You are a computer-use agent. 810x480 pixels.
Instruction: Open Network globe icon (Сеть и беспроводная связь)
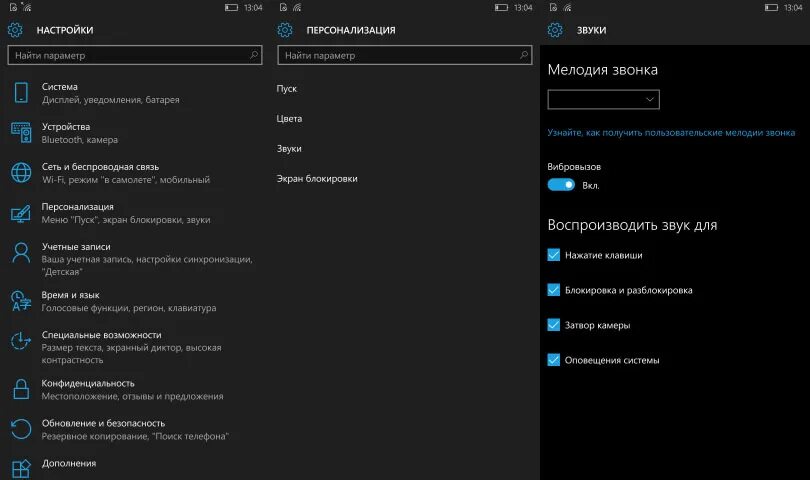point(21,173)
